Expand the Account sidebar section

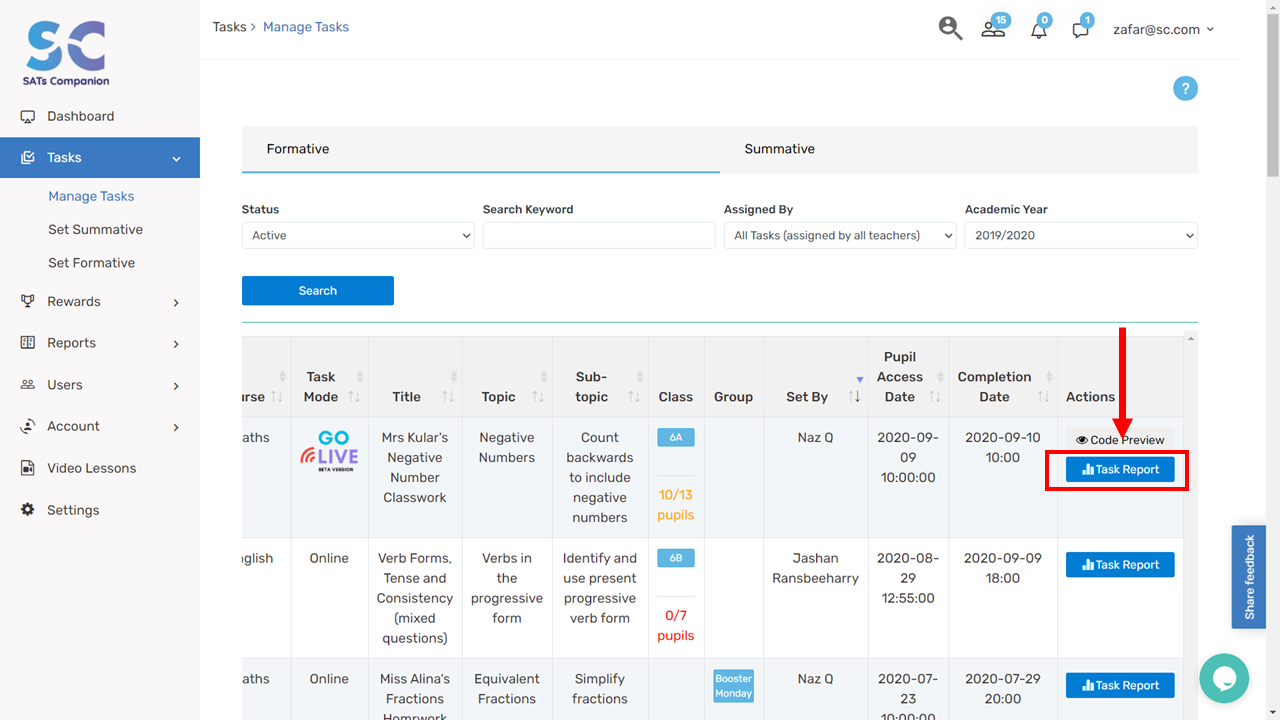tap(176, 427)
